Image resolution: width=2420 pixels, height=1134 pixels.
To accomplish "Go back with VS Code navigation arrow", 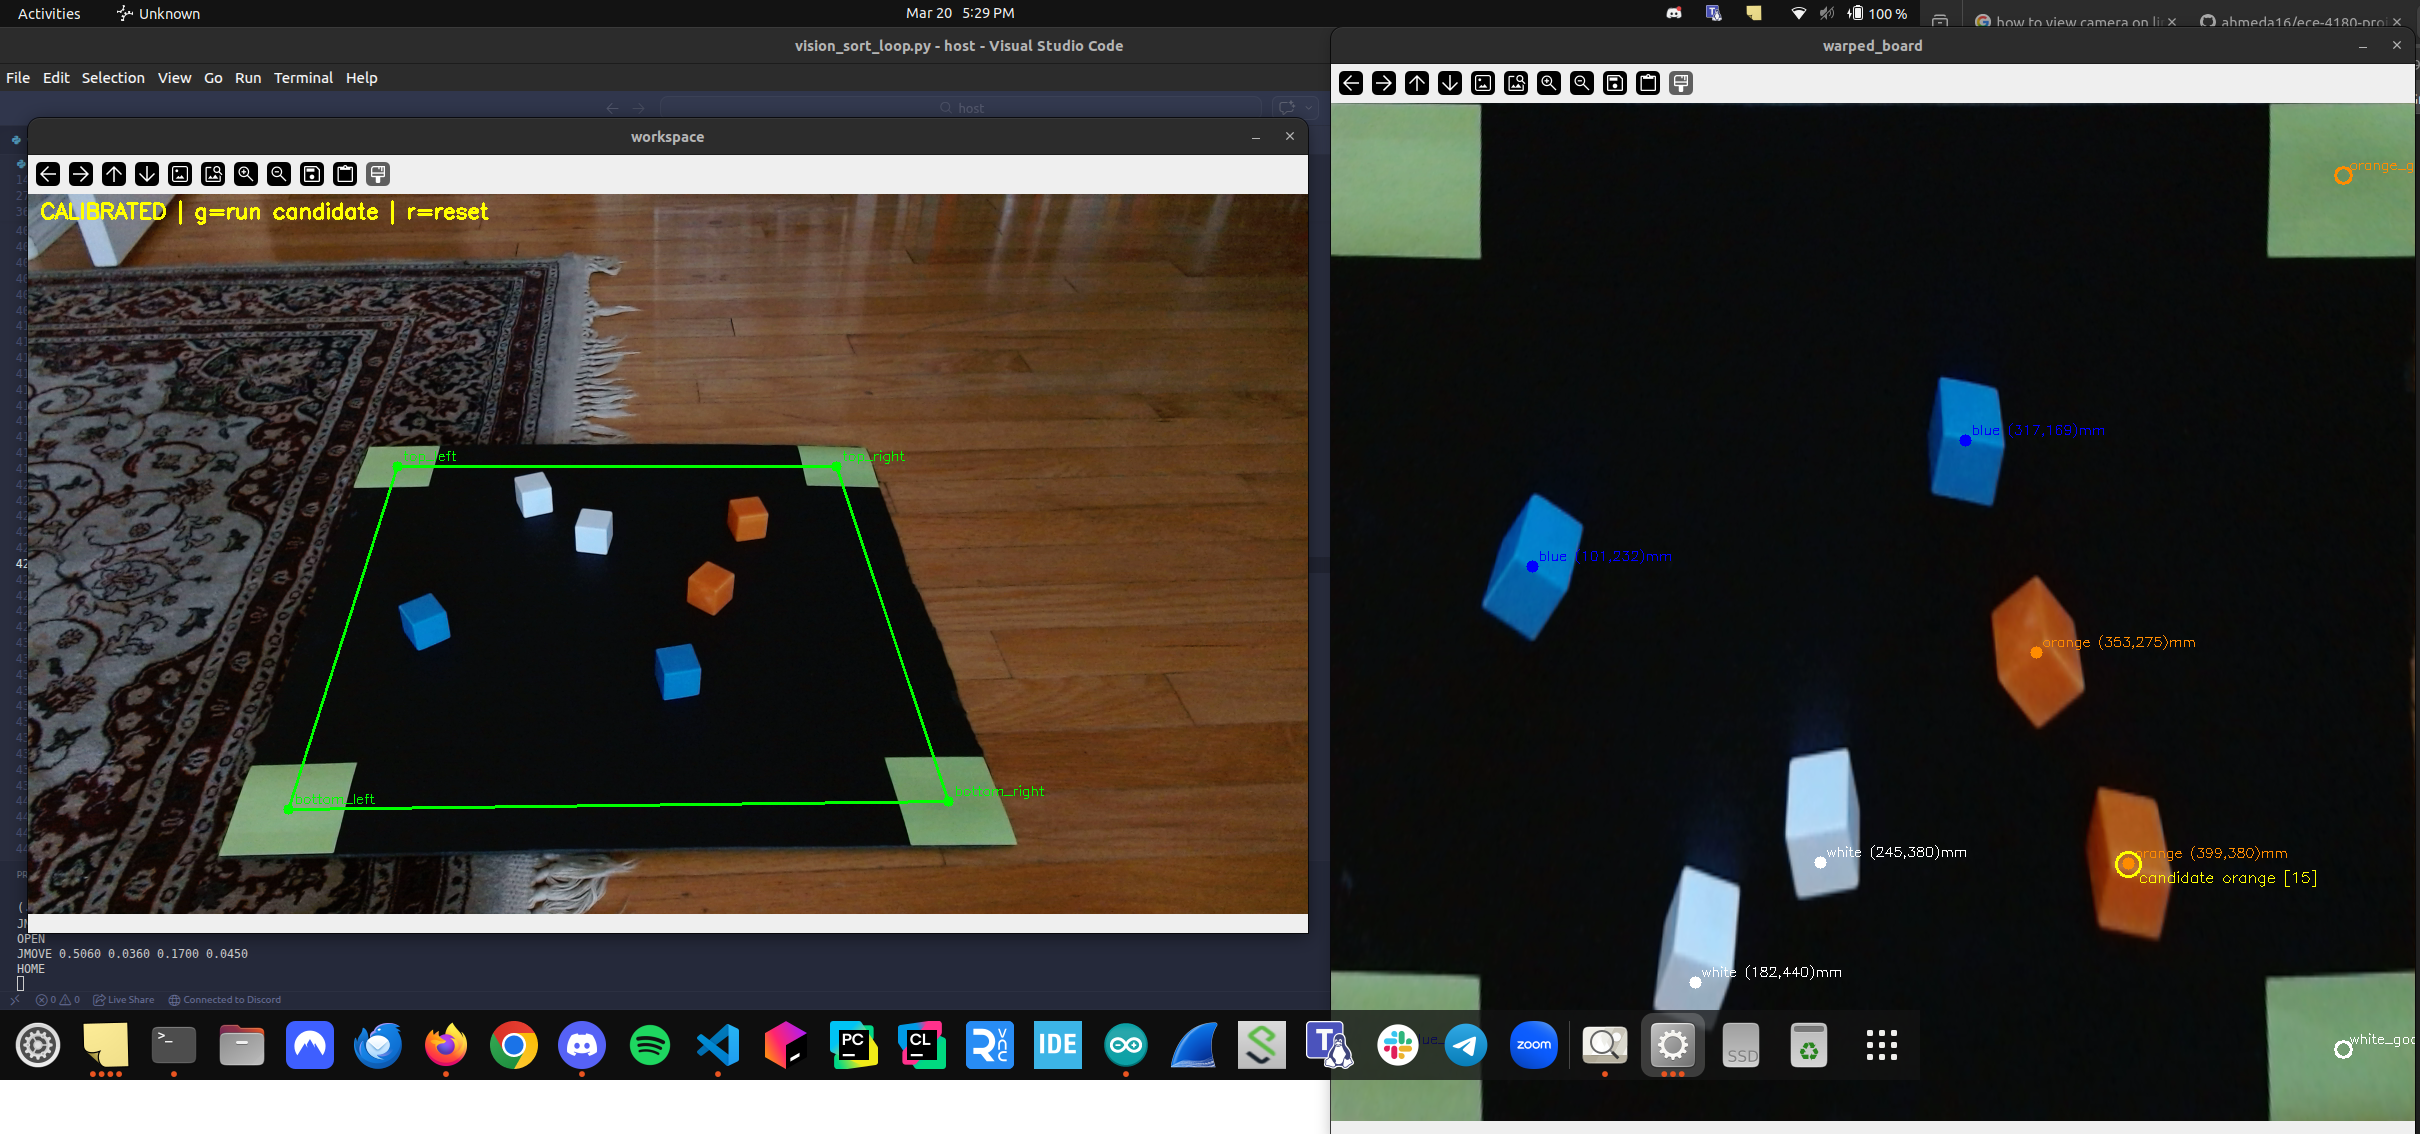I will (613, 108).
